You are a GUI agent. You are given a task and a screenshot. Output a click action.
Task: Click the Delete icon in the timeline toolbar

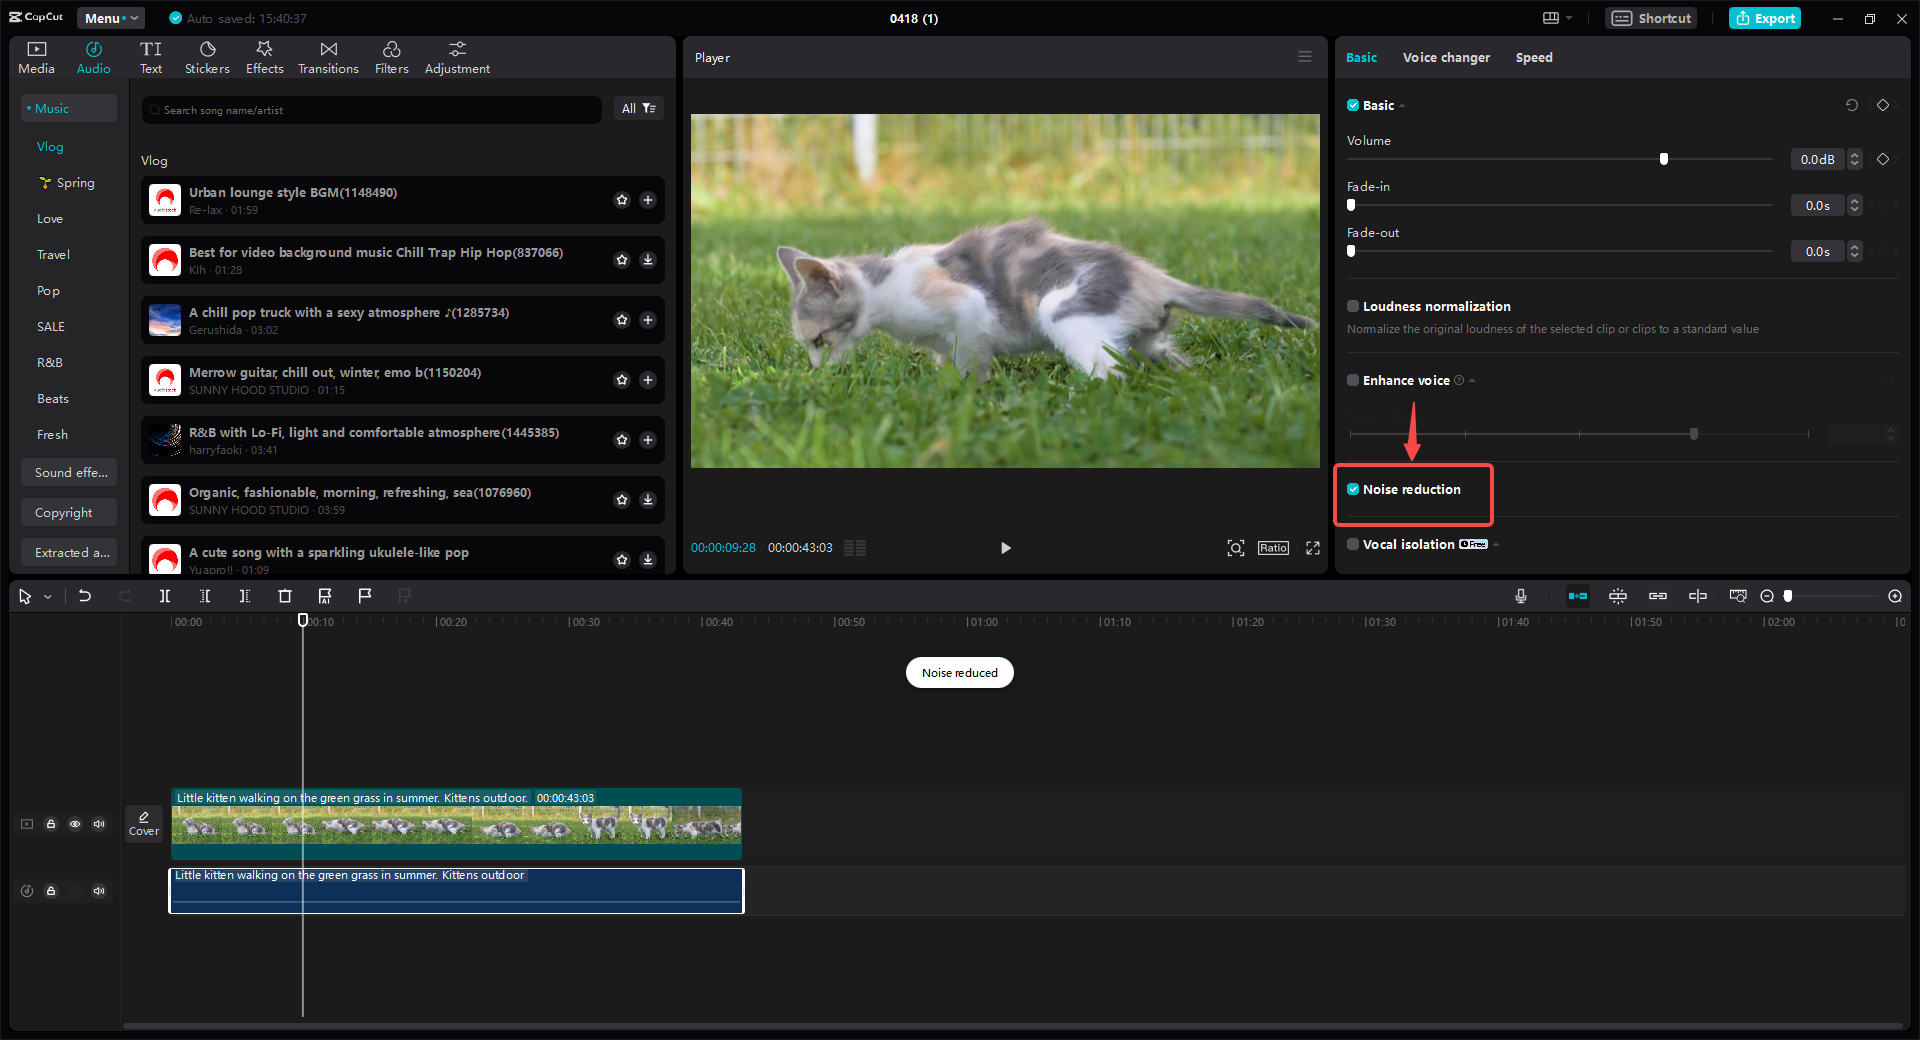pos(285,596)
